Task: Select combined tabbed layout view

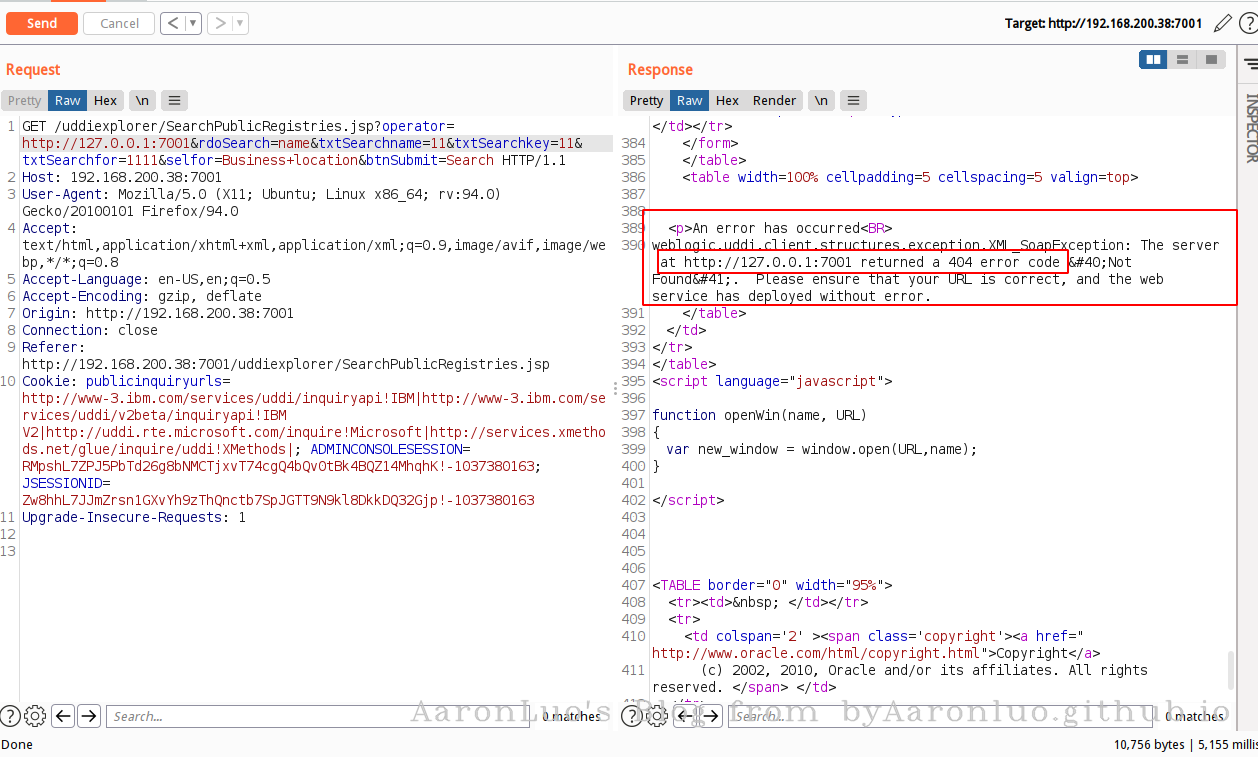Action: click(x=1211, y=60)
